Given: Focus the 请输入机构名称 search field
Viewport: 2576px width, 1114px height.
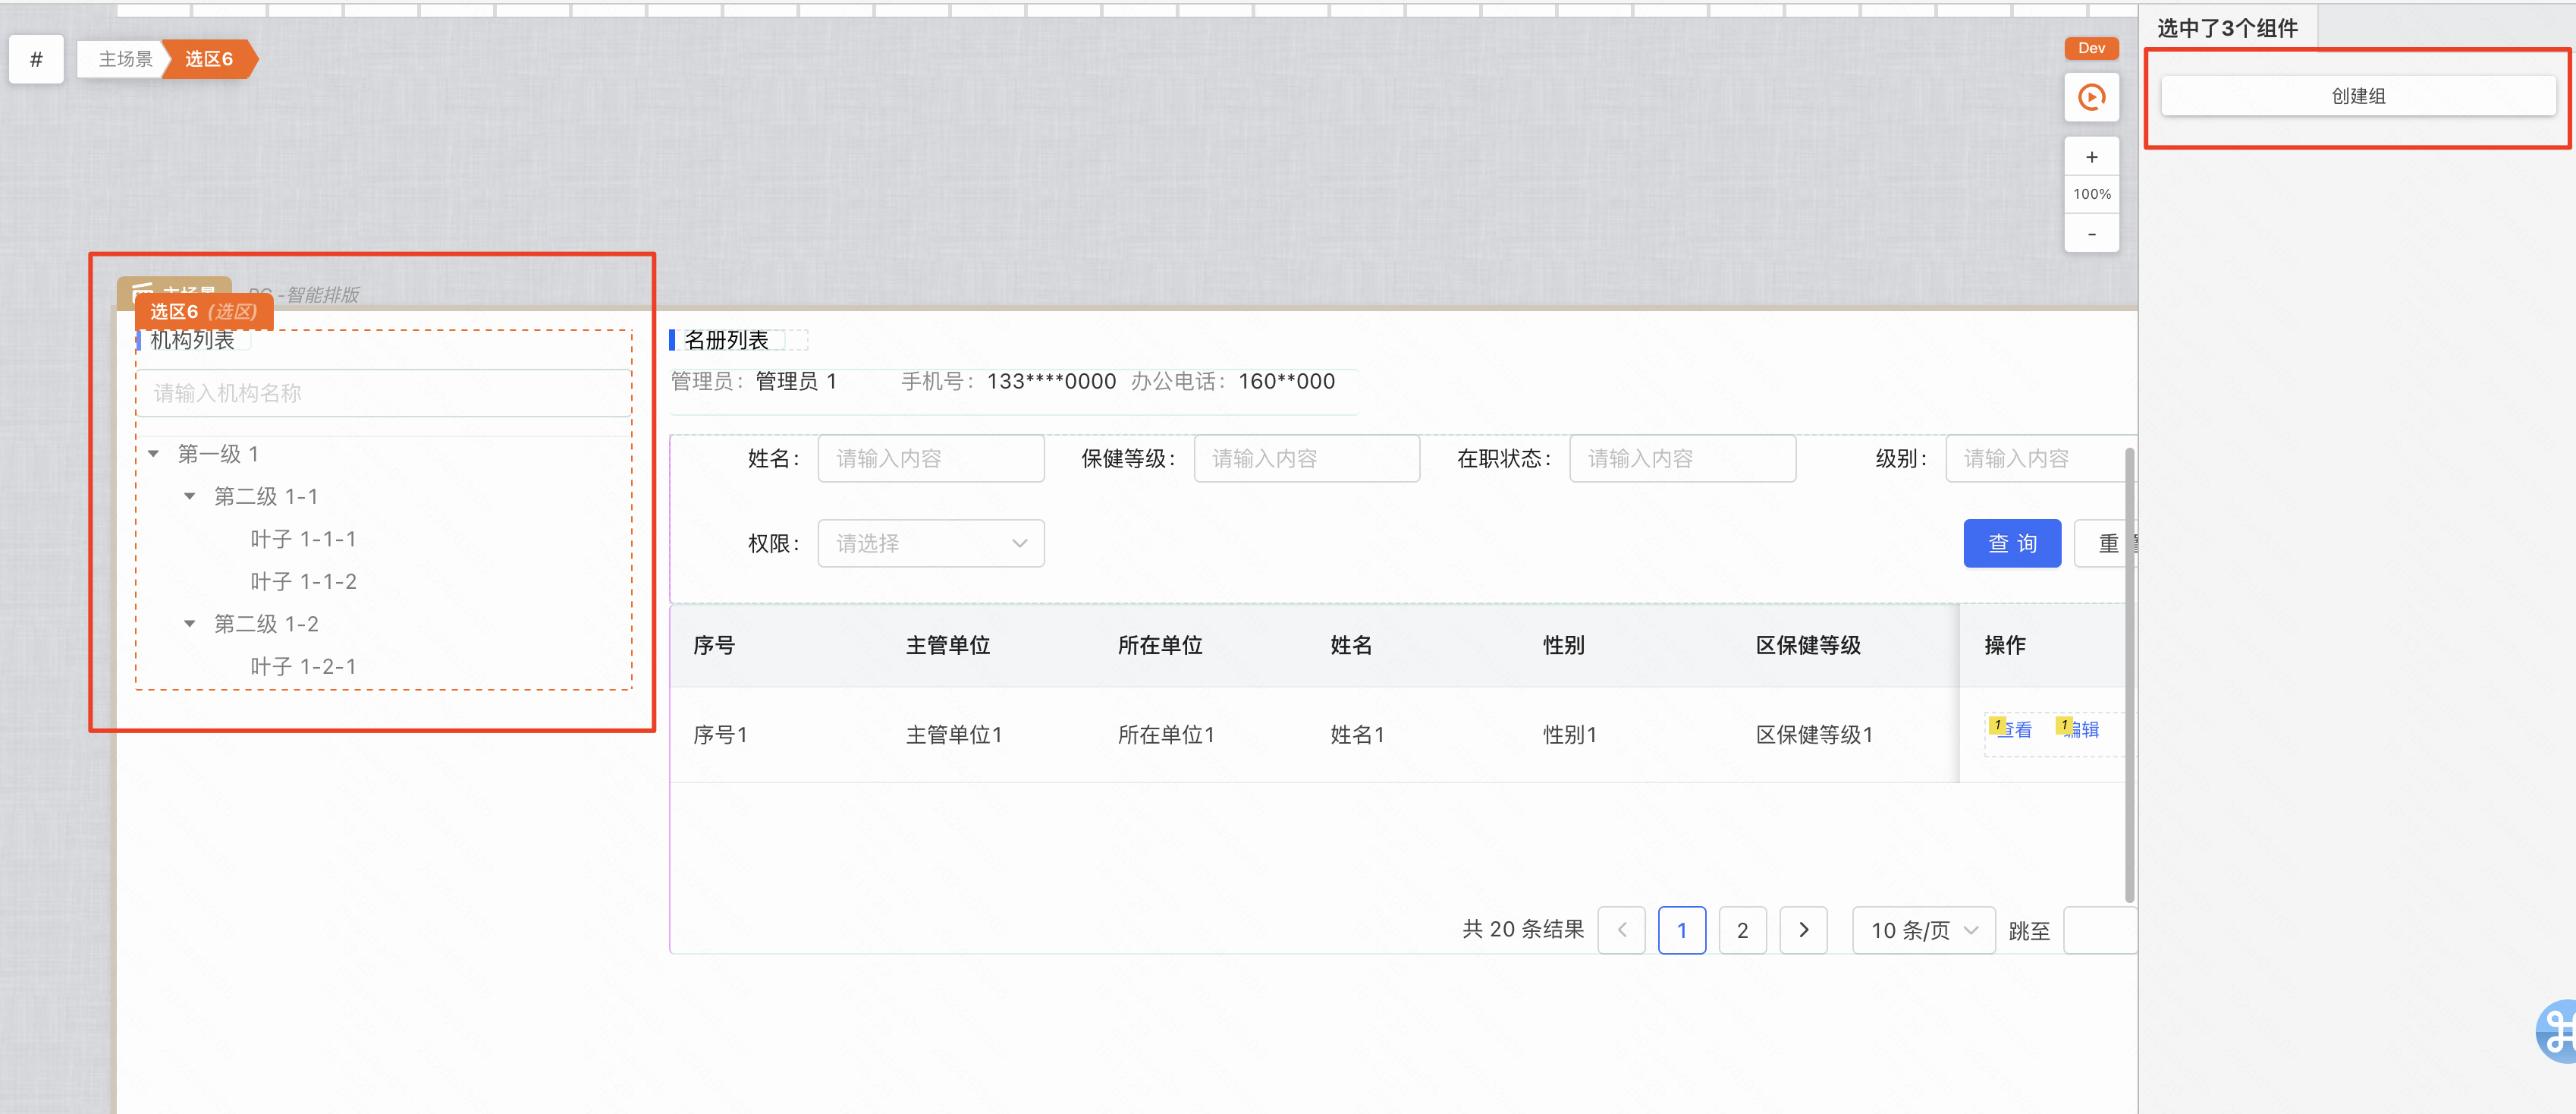Looking at the screenshot, I should click(383, 393).
